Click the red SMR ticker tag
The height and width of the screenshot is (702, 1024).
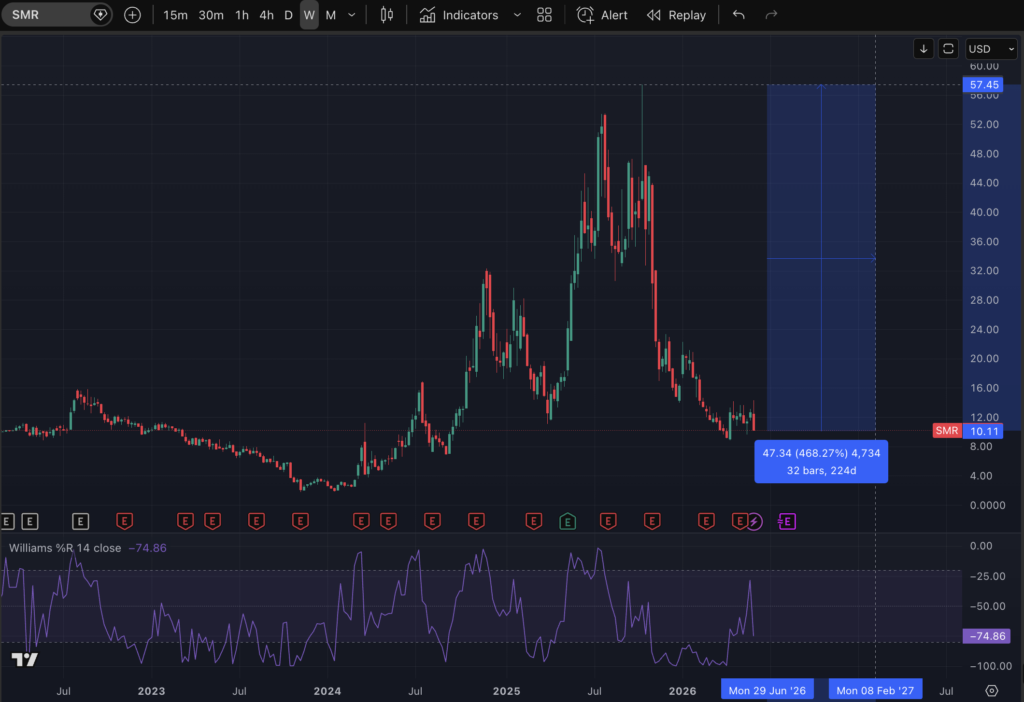pos(947,430)
